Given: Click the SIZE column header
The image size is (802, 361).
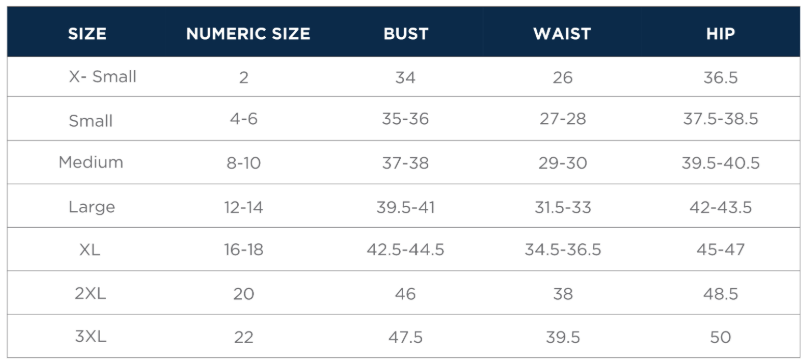Looking at the screenshot, I should click(x=87, y=34).
